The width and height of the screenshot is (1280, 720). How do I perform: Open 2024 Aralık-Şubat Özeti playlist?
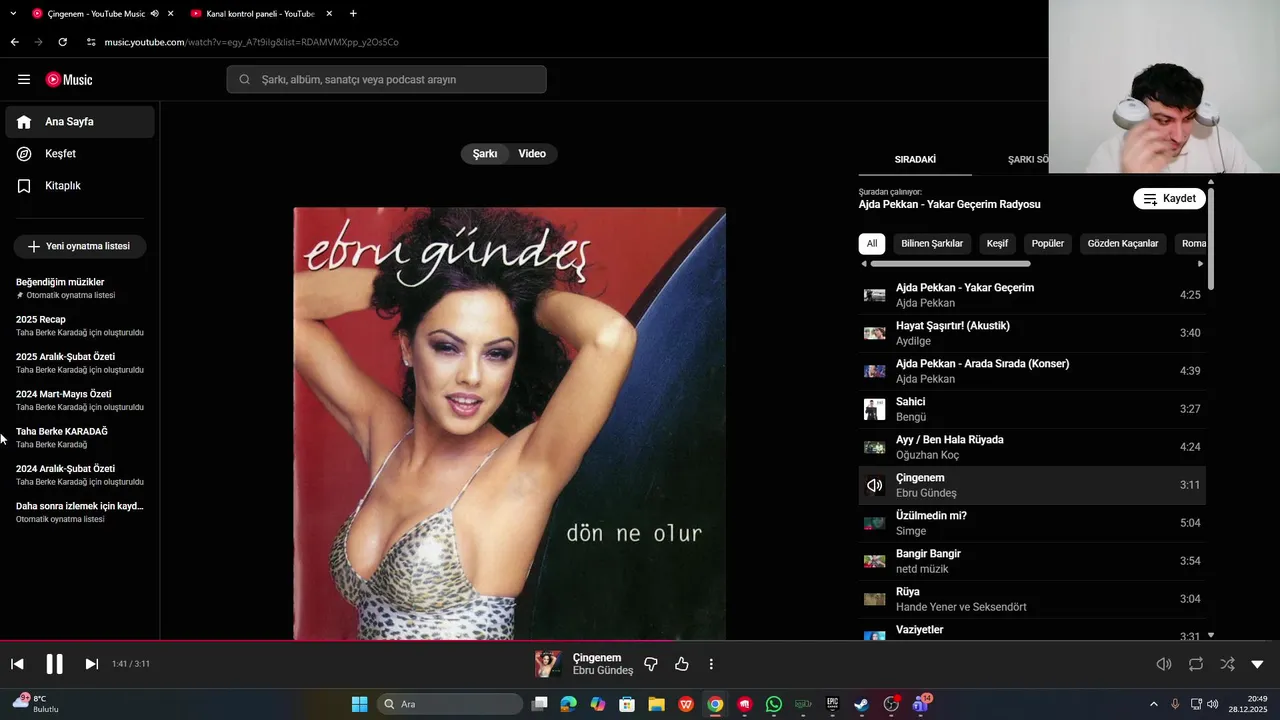click(x=80, y=474)
